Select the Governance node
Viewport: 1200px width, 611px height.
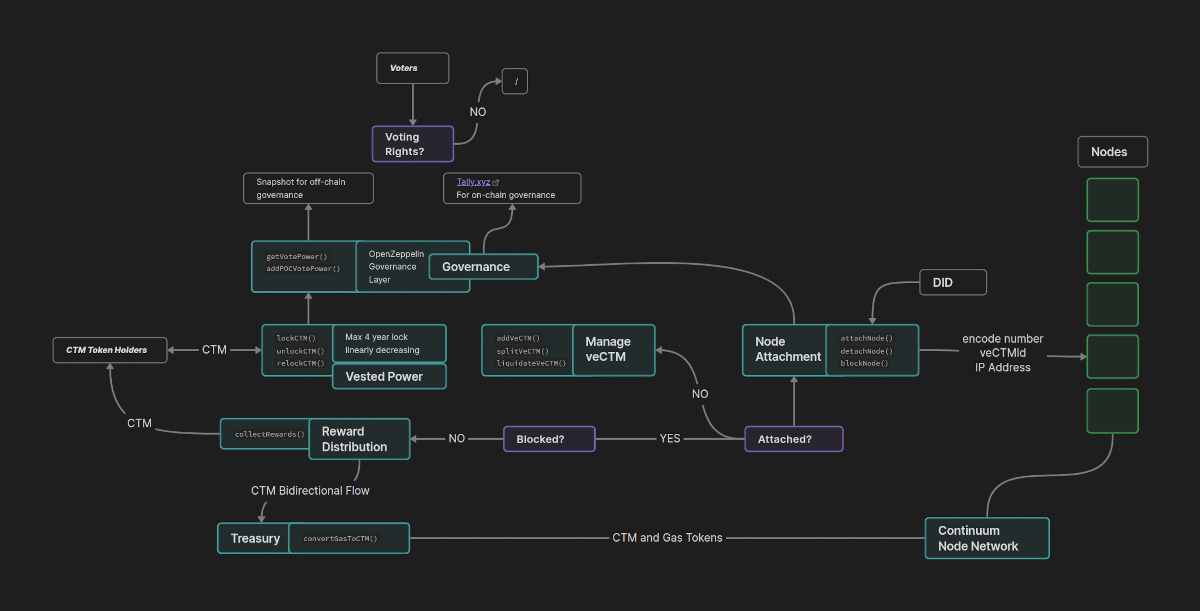click(484, 267)
